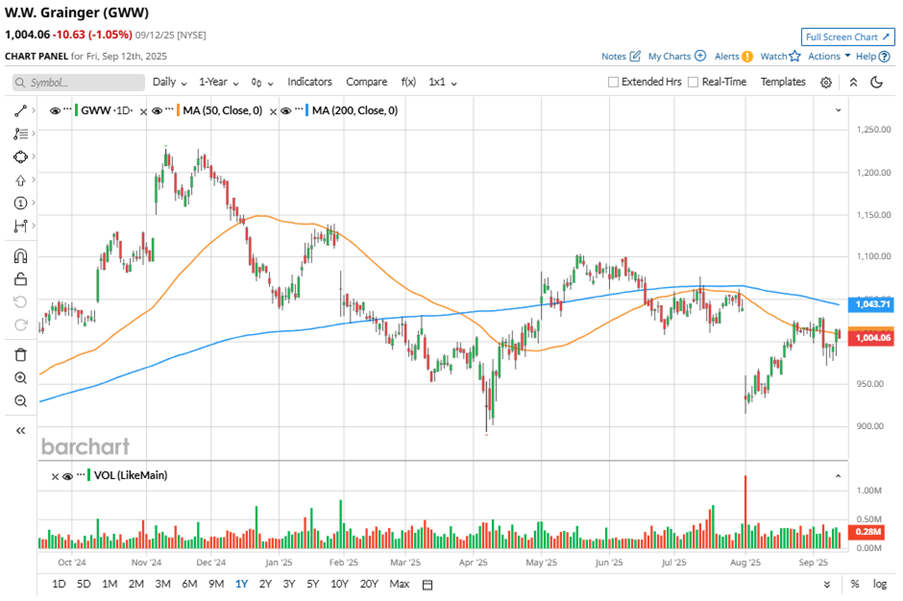Select the Max time range
Screen dimensions: 903x601
click(399, 584)
